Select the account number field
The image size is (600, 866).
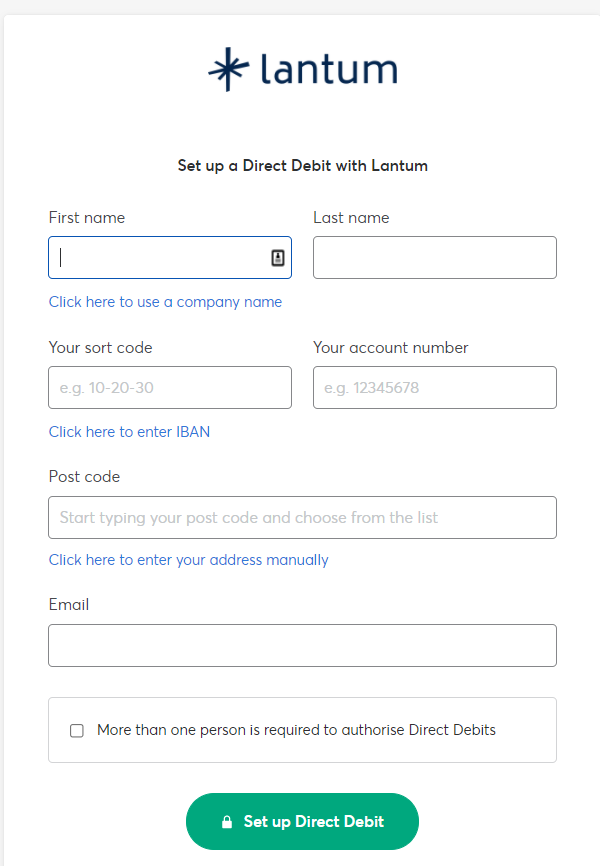point(435,388)
